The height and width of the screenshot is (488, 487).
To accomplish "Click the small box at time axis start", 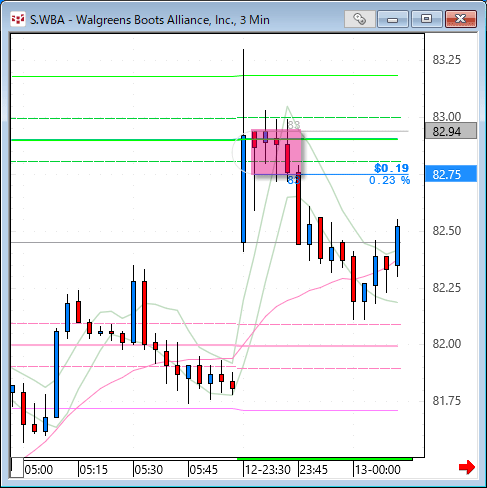I will 17,468.
